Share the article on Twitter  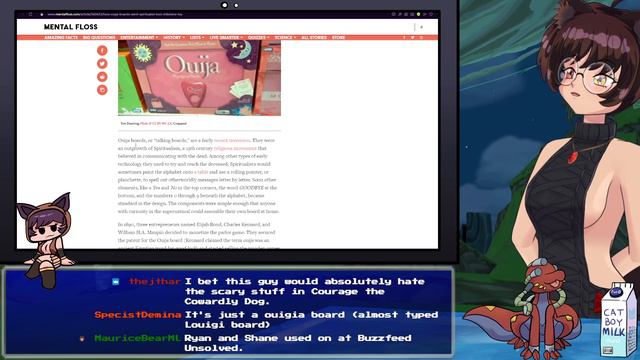(102, 63)
